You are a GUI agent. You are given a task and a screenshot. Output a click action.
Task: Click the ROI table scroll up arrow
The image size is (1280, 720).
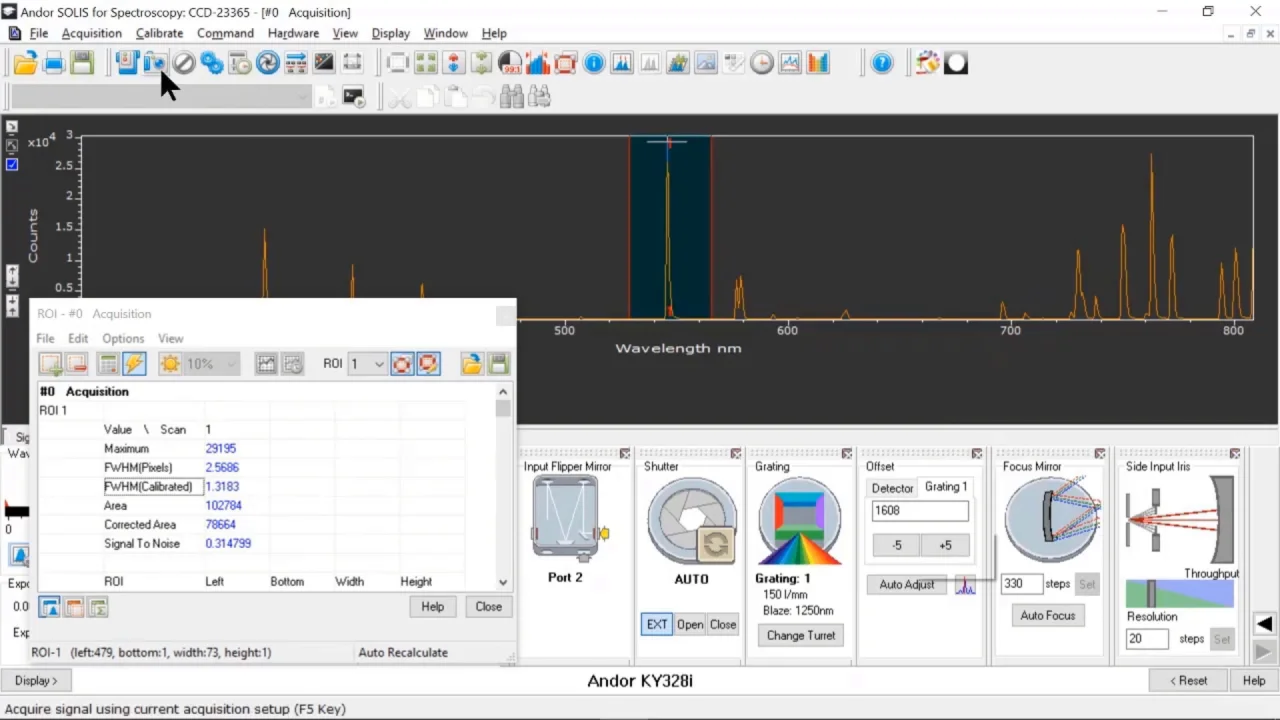(x=503, y=392)
